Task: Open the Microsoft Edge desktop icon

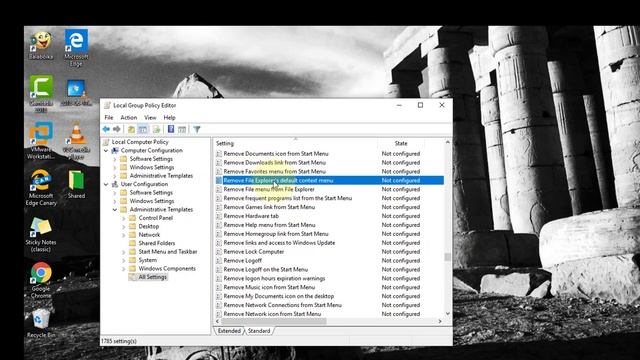Action: point(76,47)
